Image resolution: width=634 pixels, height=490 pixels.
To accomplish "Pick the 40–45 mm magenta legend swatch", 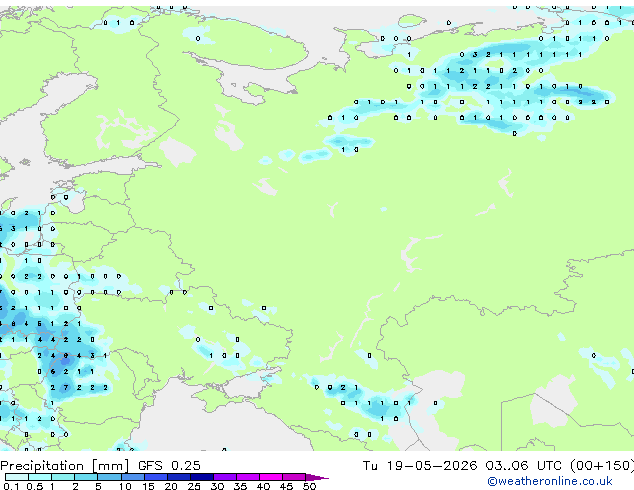I will point(271,477).
